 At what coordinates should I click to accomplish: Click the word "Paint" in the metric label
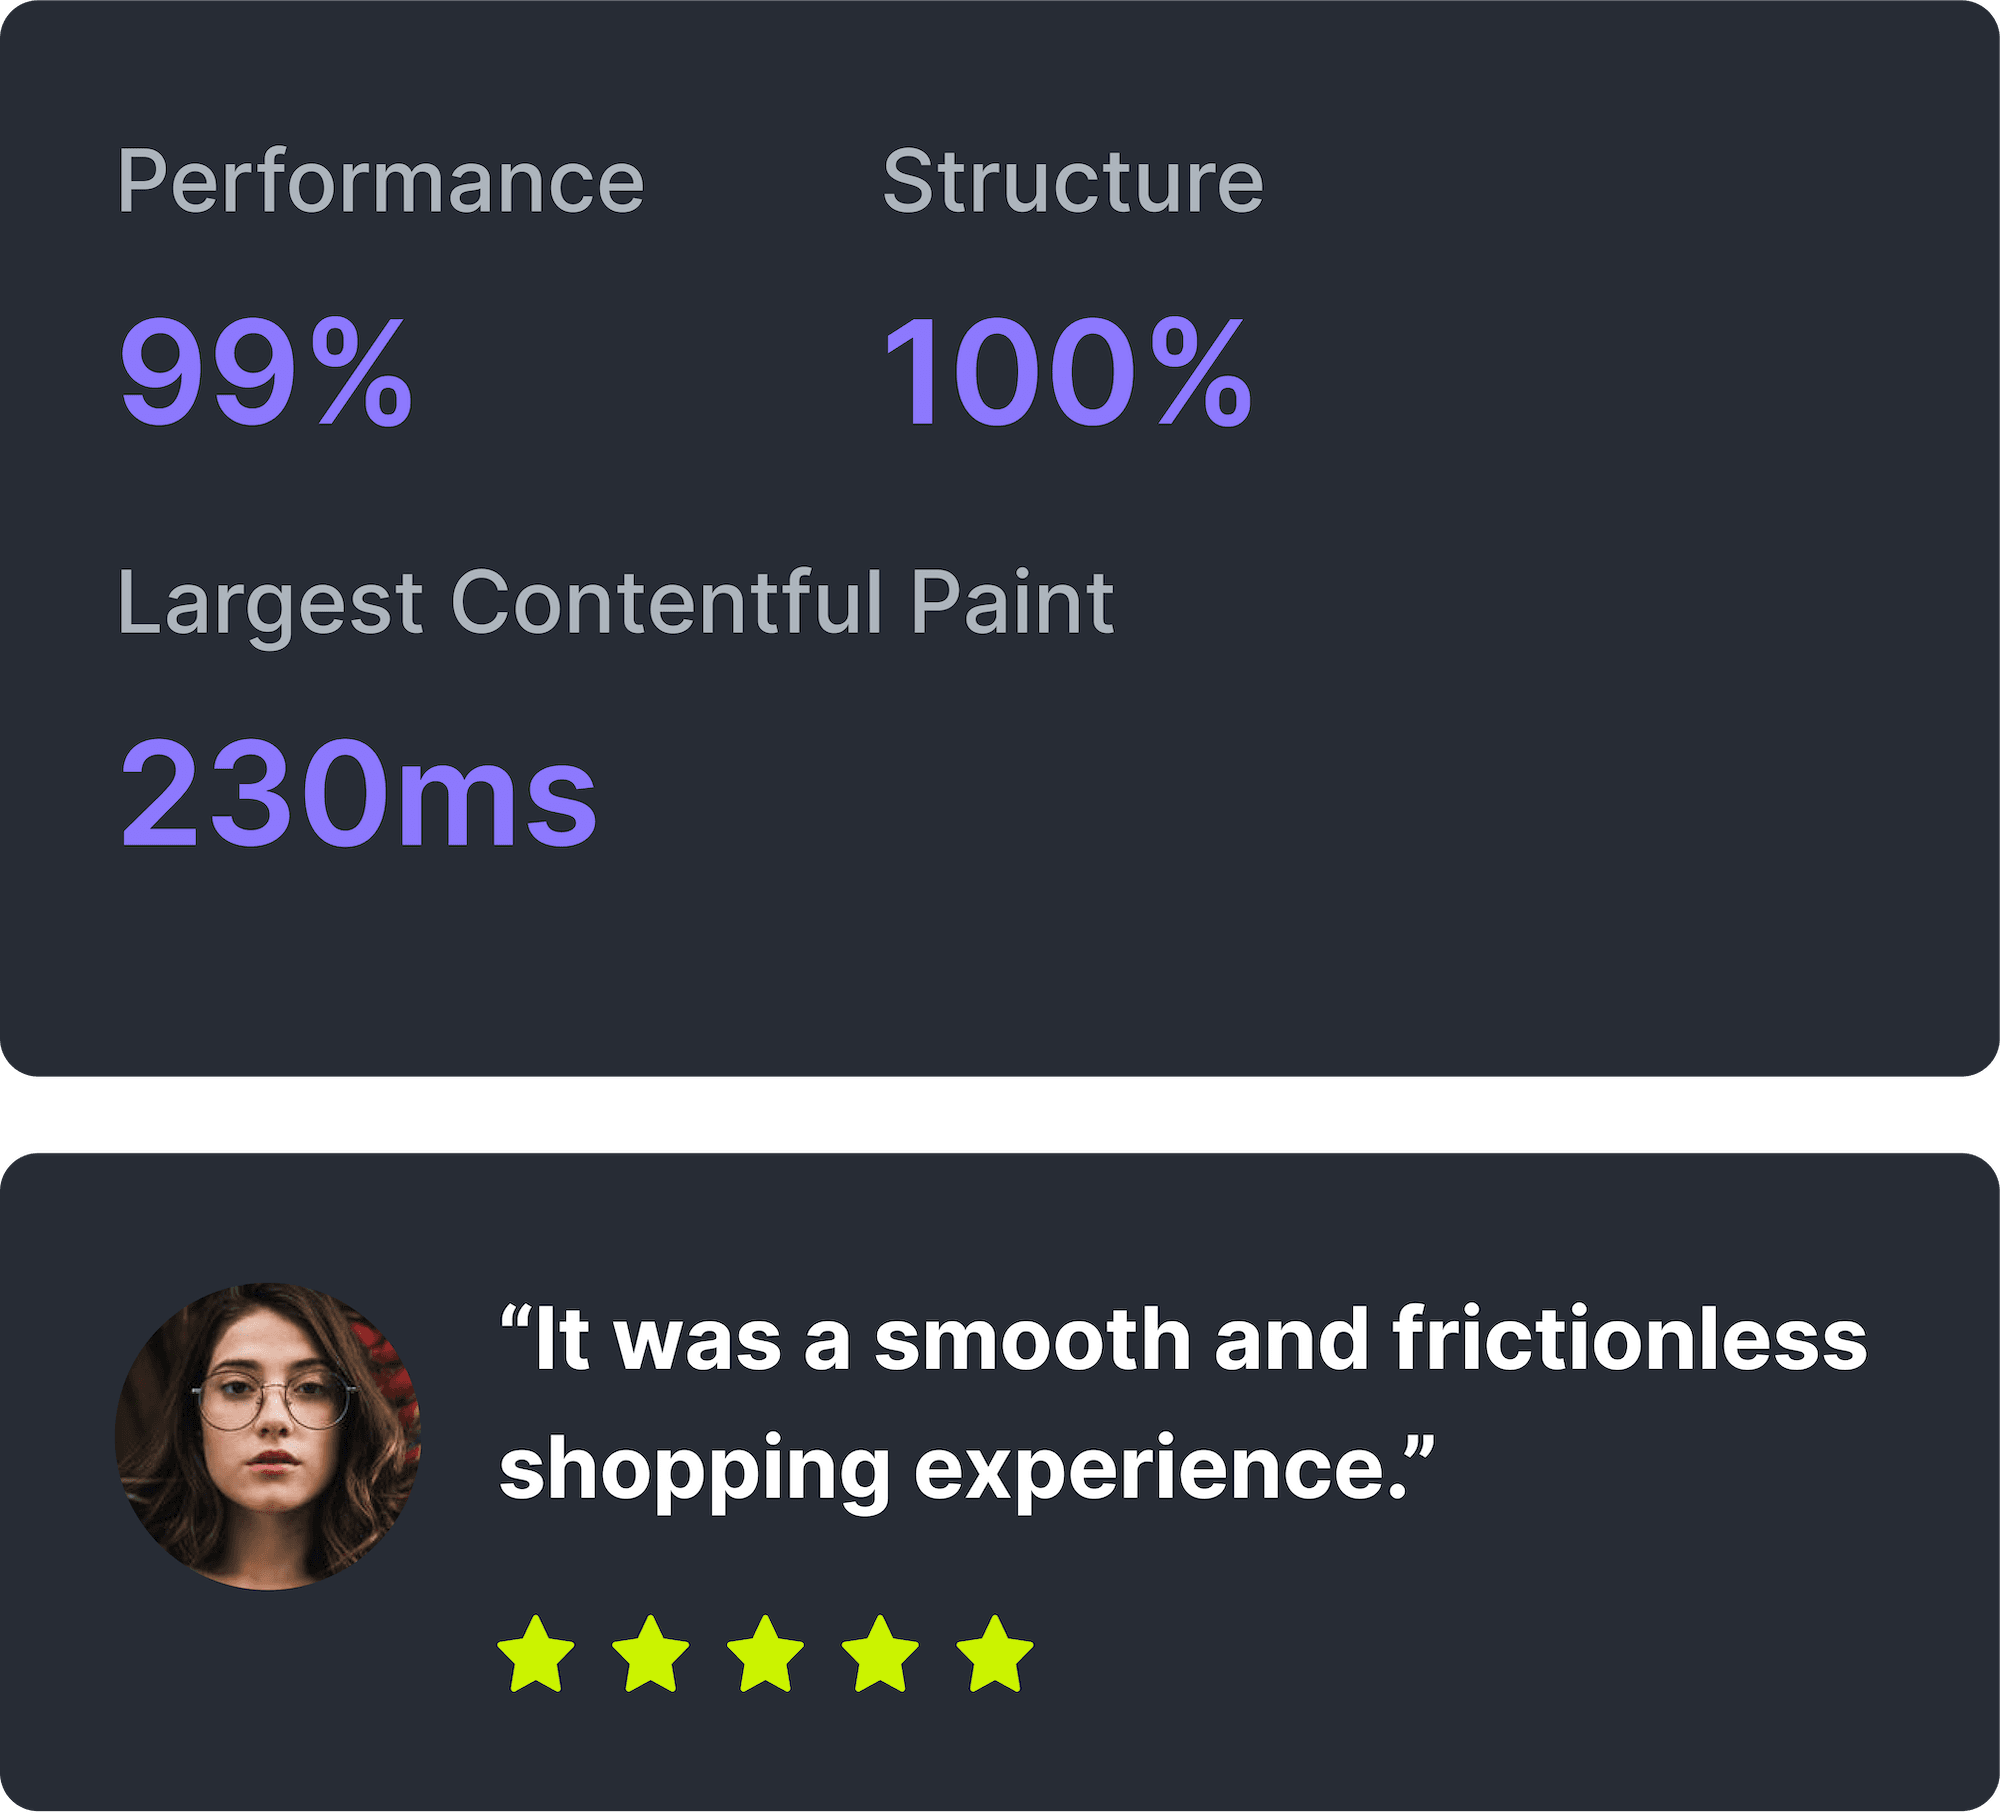tap(1013, 602)
